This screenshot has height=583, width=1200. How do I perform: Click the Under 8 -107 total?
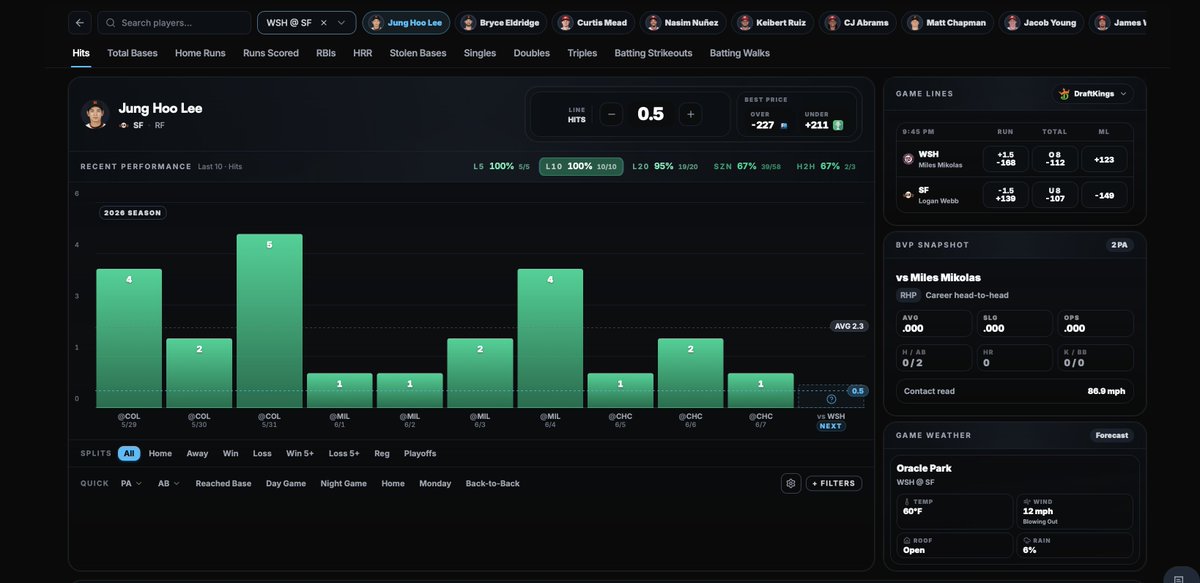[1055, 194]
